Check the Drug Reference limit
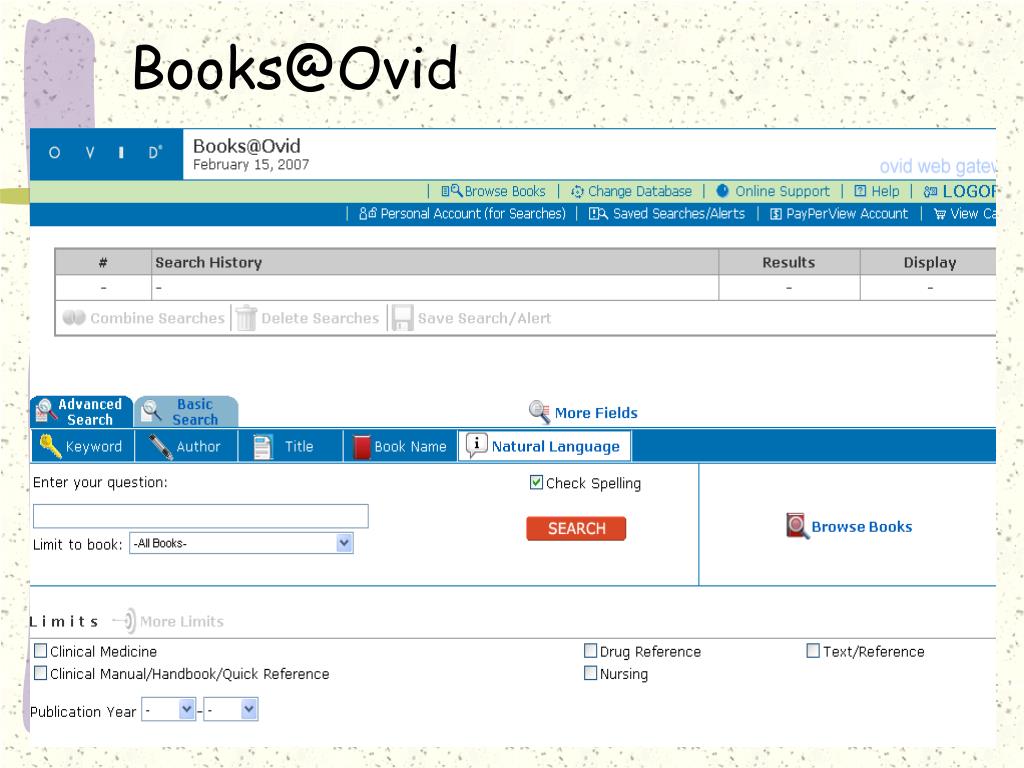 tap(590, 650)
